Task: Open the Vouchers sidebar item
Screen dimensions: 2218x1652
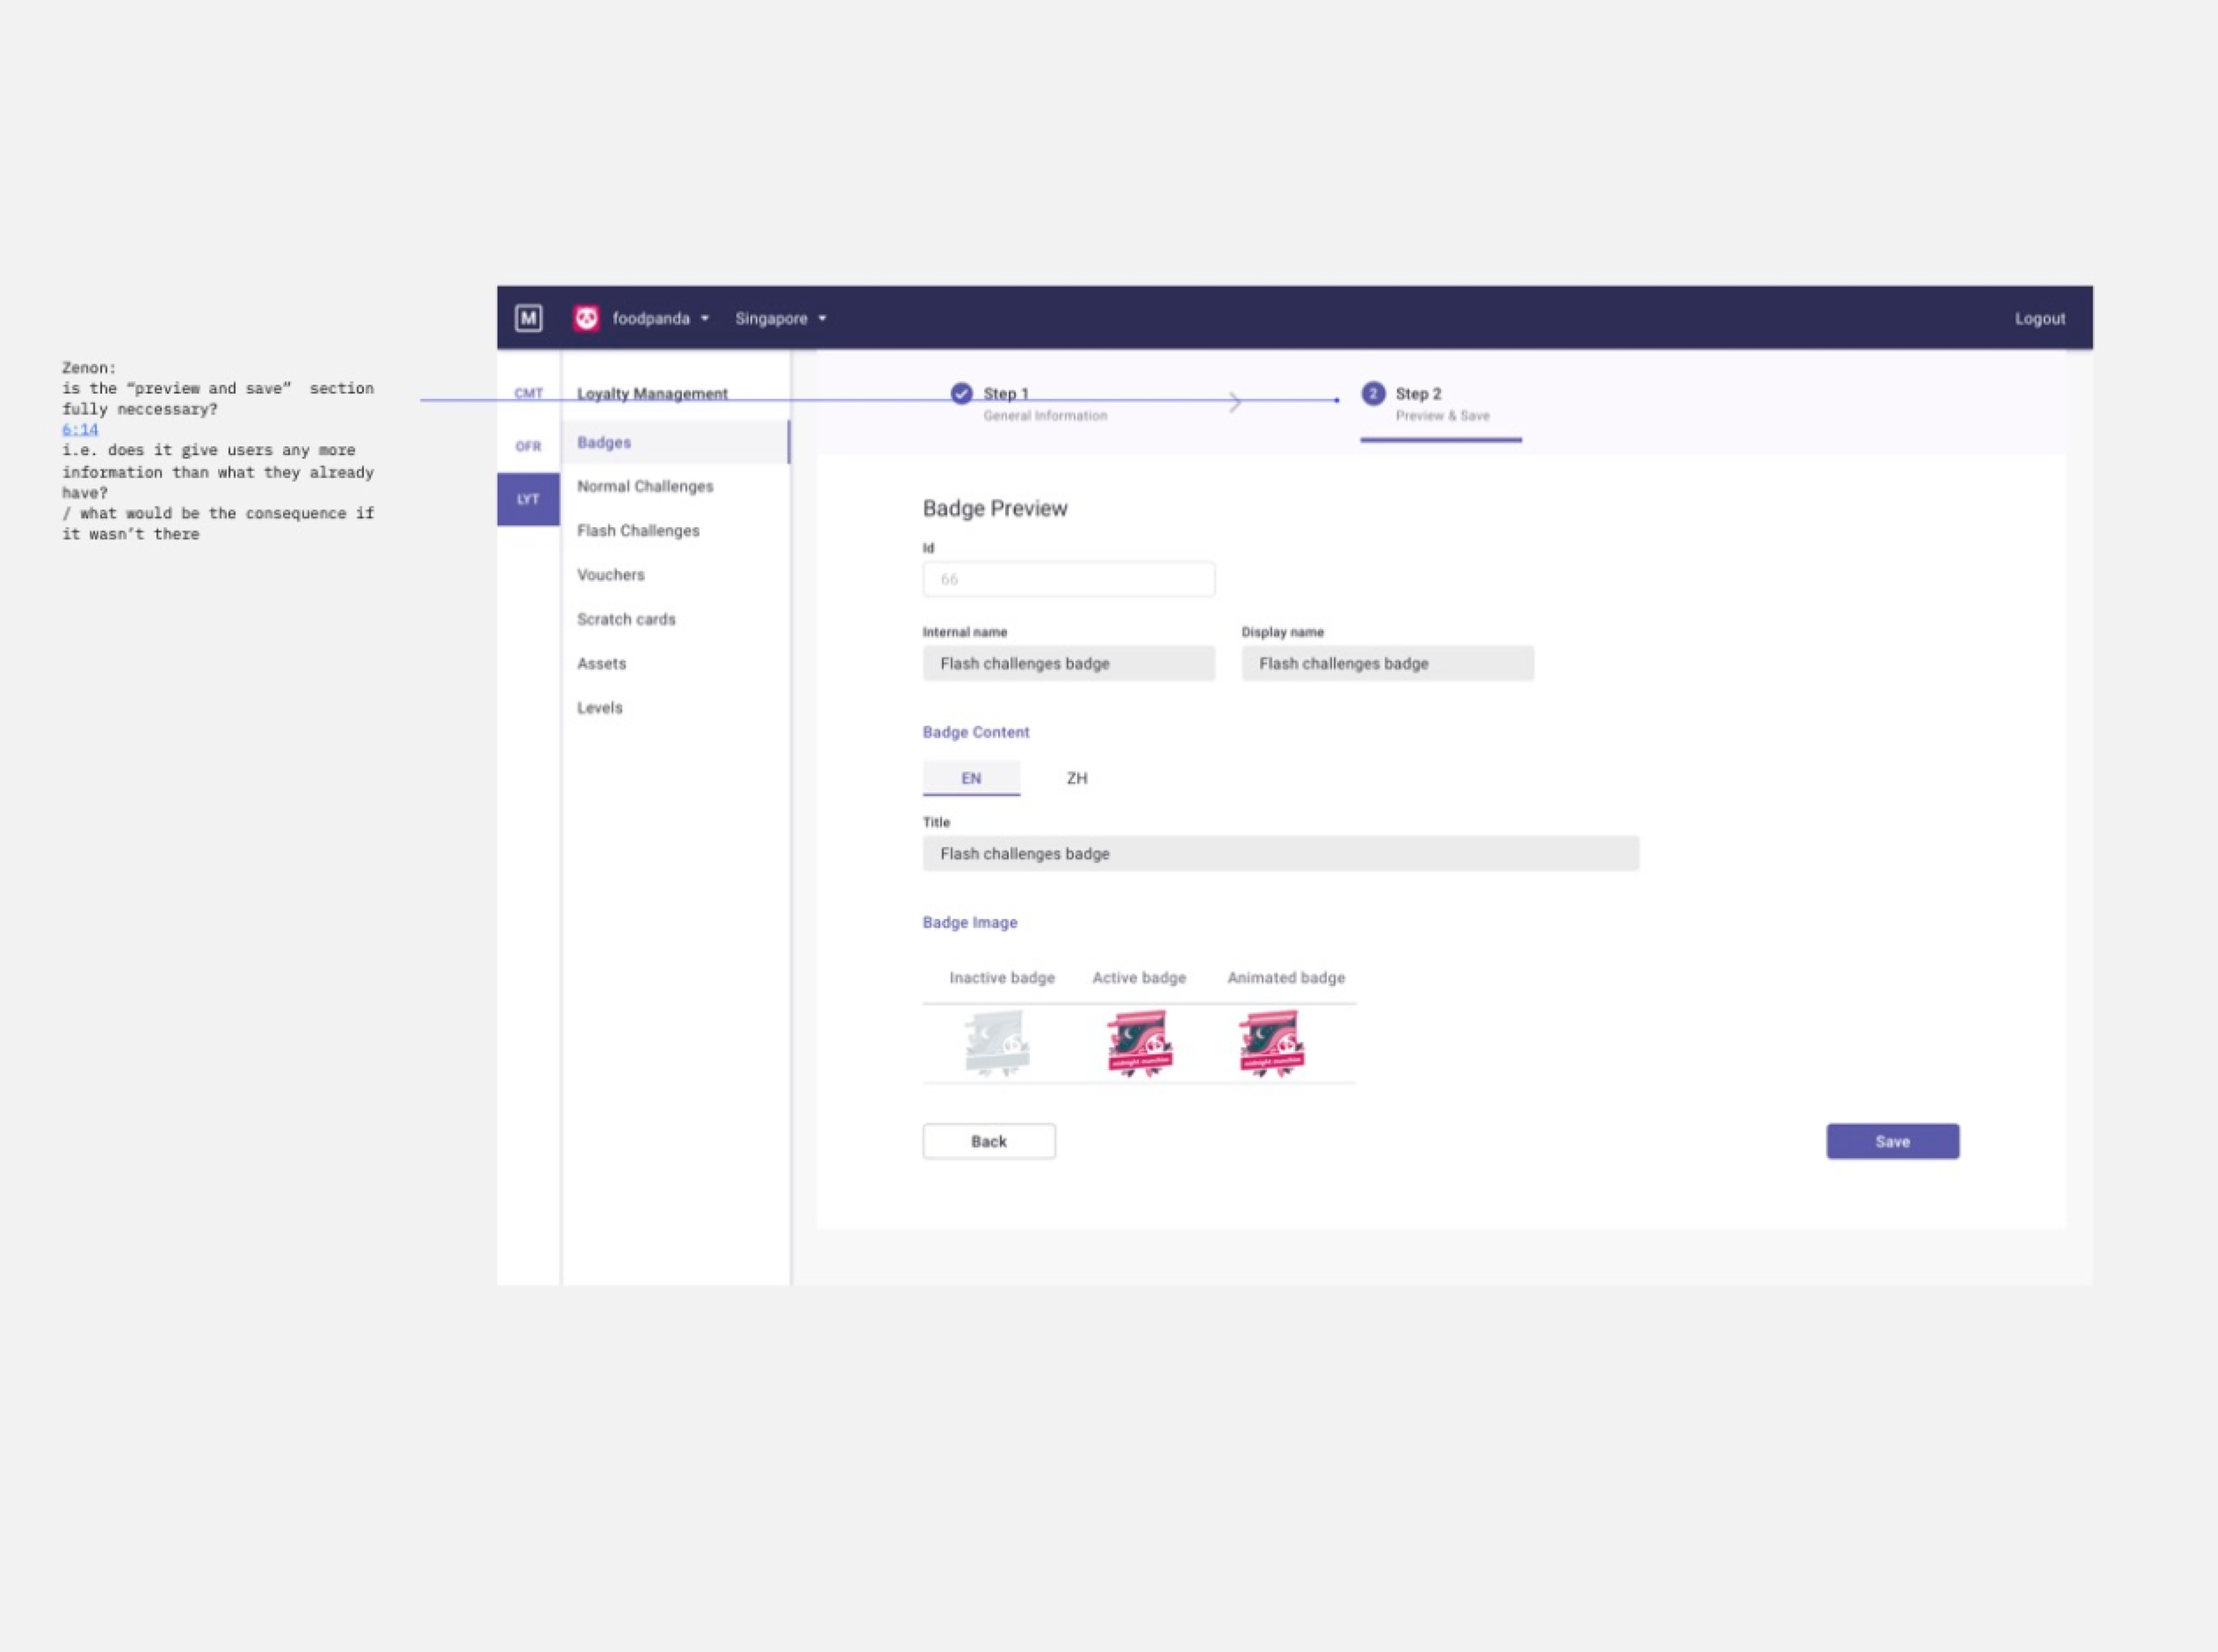Action: tap(611, 575)
